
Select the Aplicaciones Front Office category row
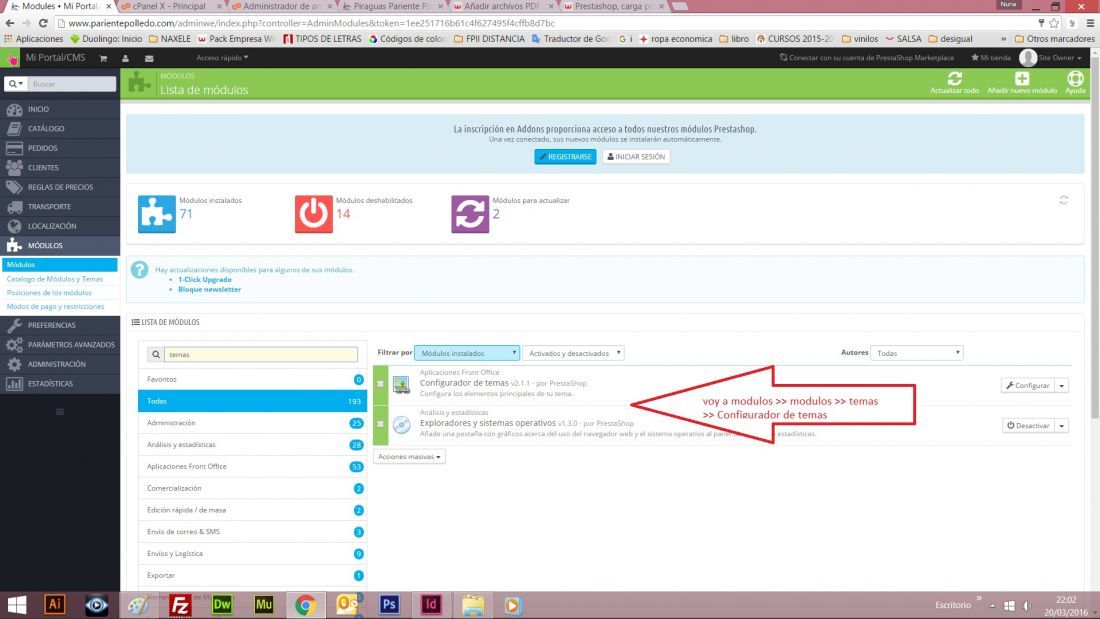click(x=253, y=466)
